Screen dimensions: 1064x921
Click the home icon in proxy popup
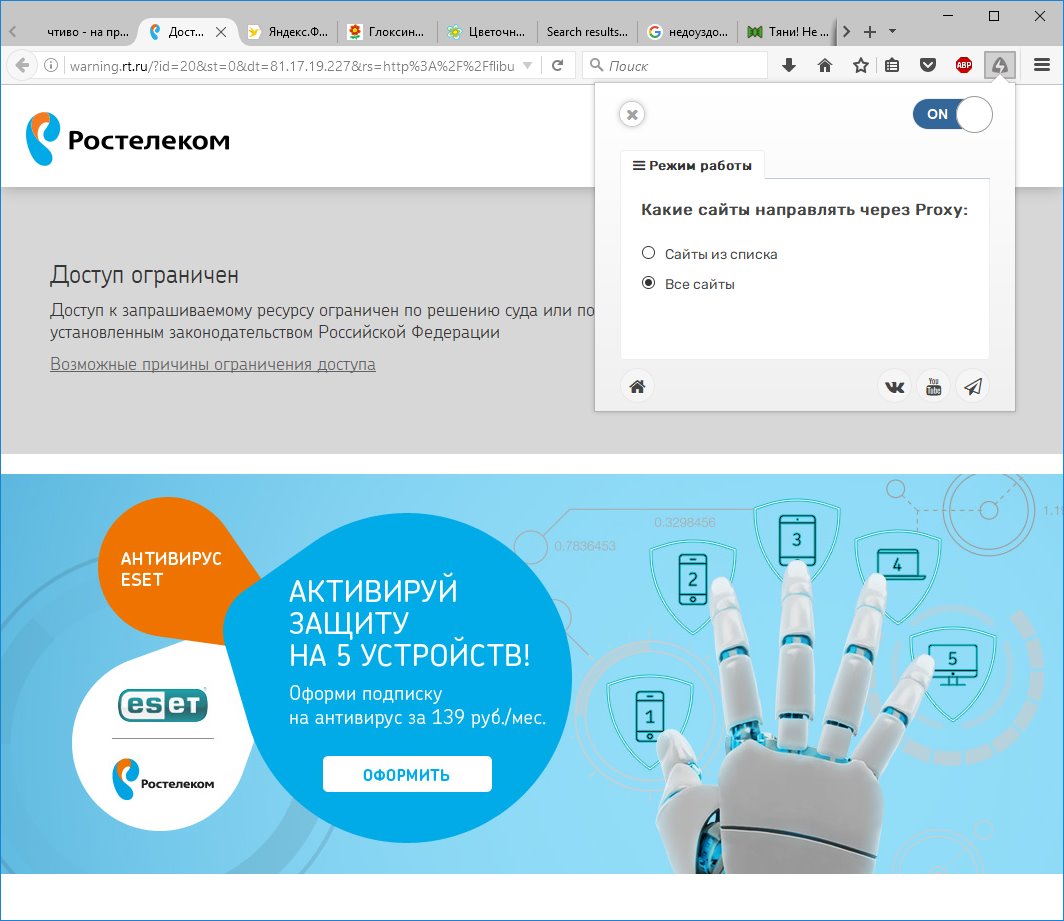point(637,387)
